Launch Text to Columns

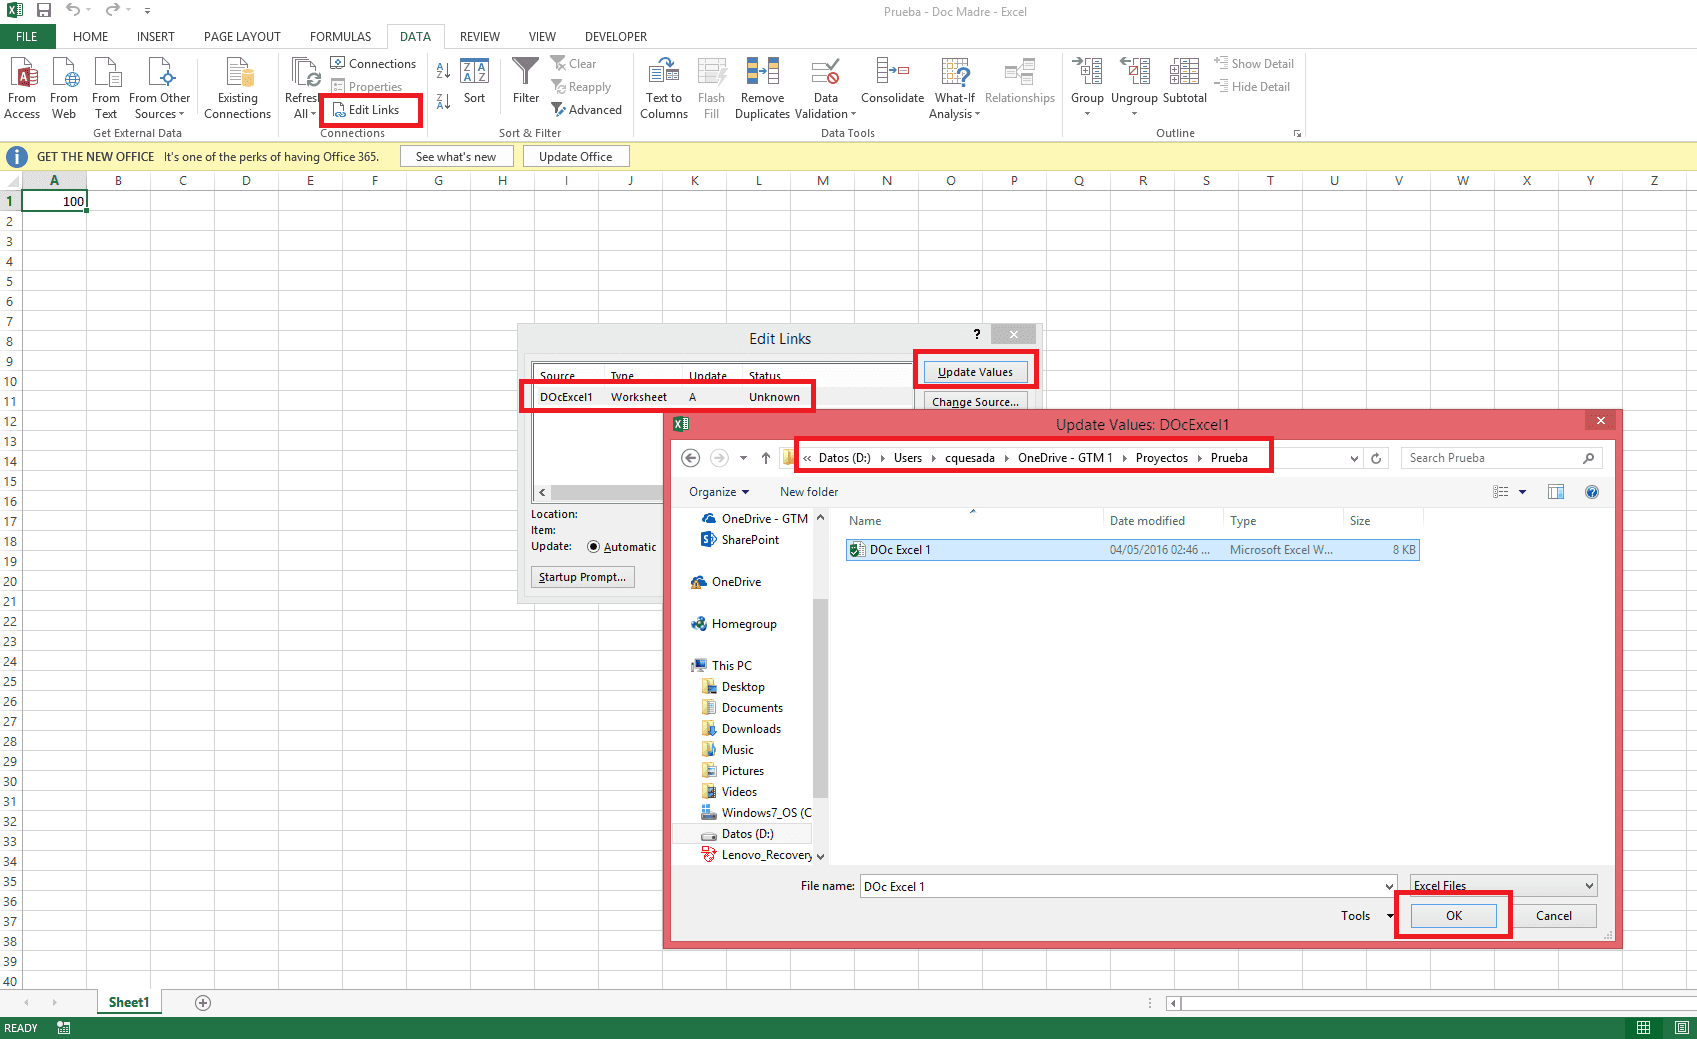664,88
